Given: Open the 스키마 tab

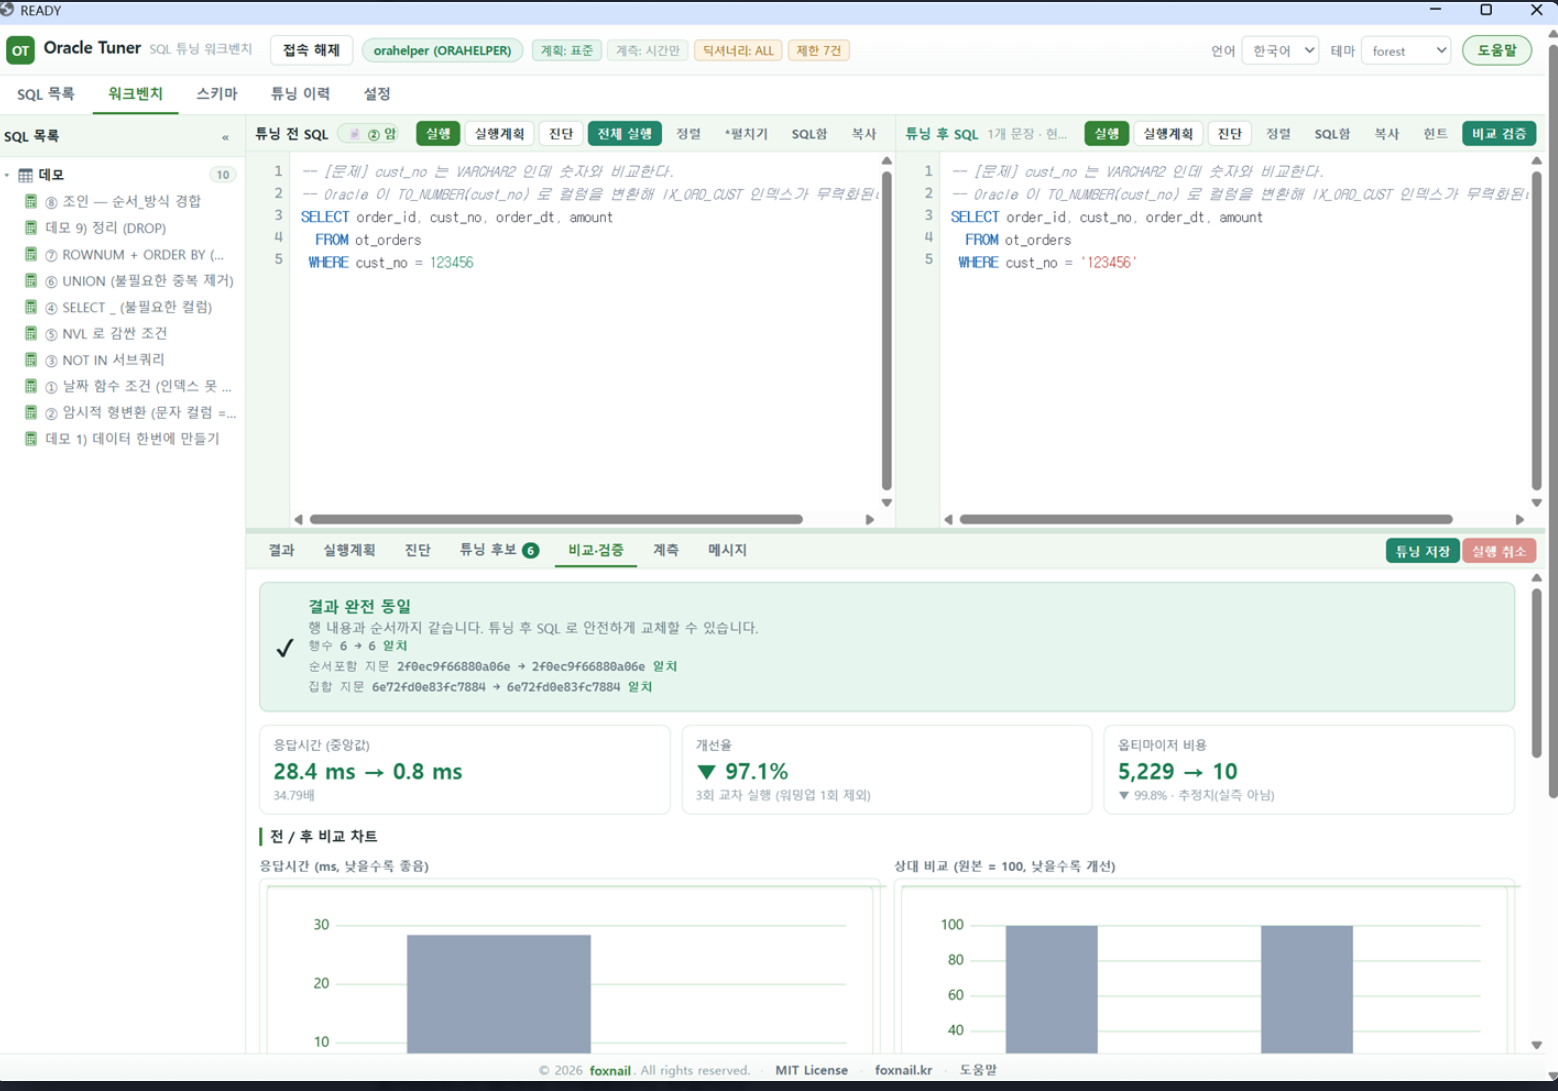Looking at the screenshot, I should coord(217,94).
